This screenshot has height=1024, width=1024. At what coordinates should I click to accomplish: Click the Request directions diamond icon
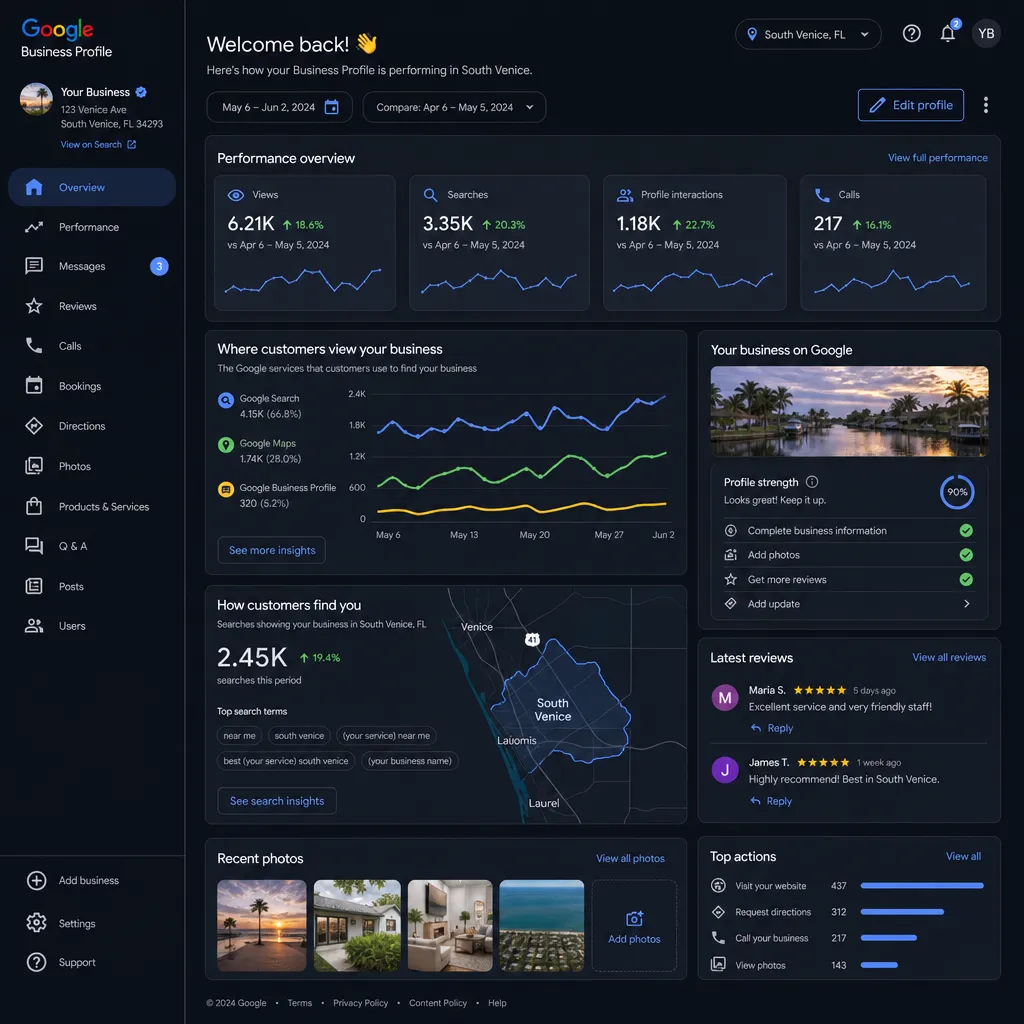pyautogui.click(x=718, y=912)
